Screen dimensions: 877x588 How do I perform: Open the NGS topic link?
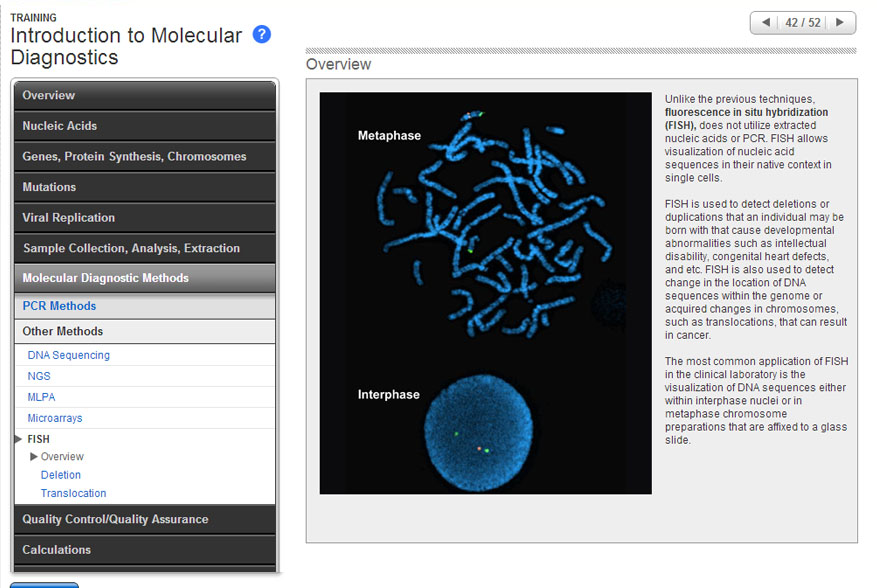click(39, 376)
